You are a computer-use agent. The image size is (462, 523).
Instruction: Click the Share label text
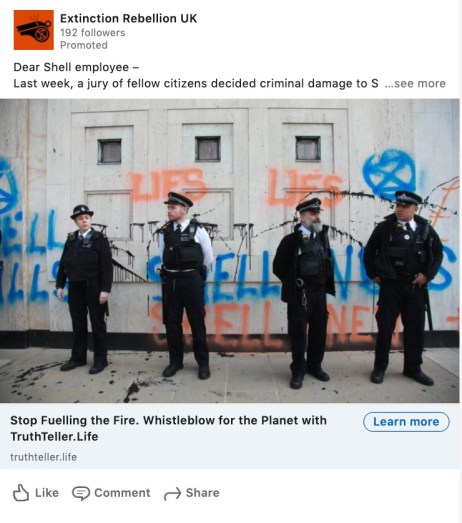click(202, 493)
